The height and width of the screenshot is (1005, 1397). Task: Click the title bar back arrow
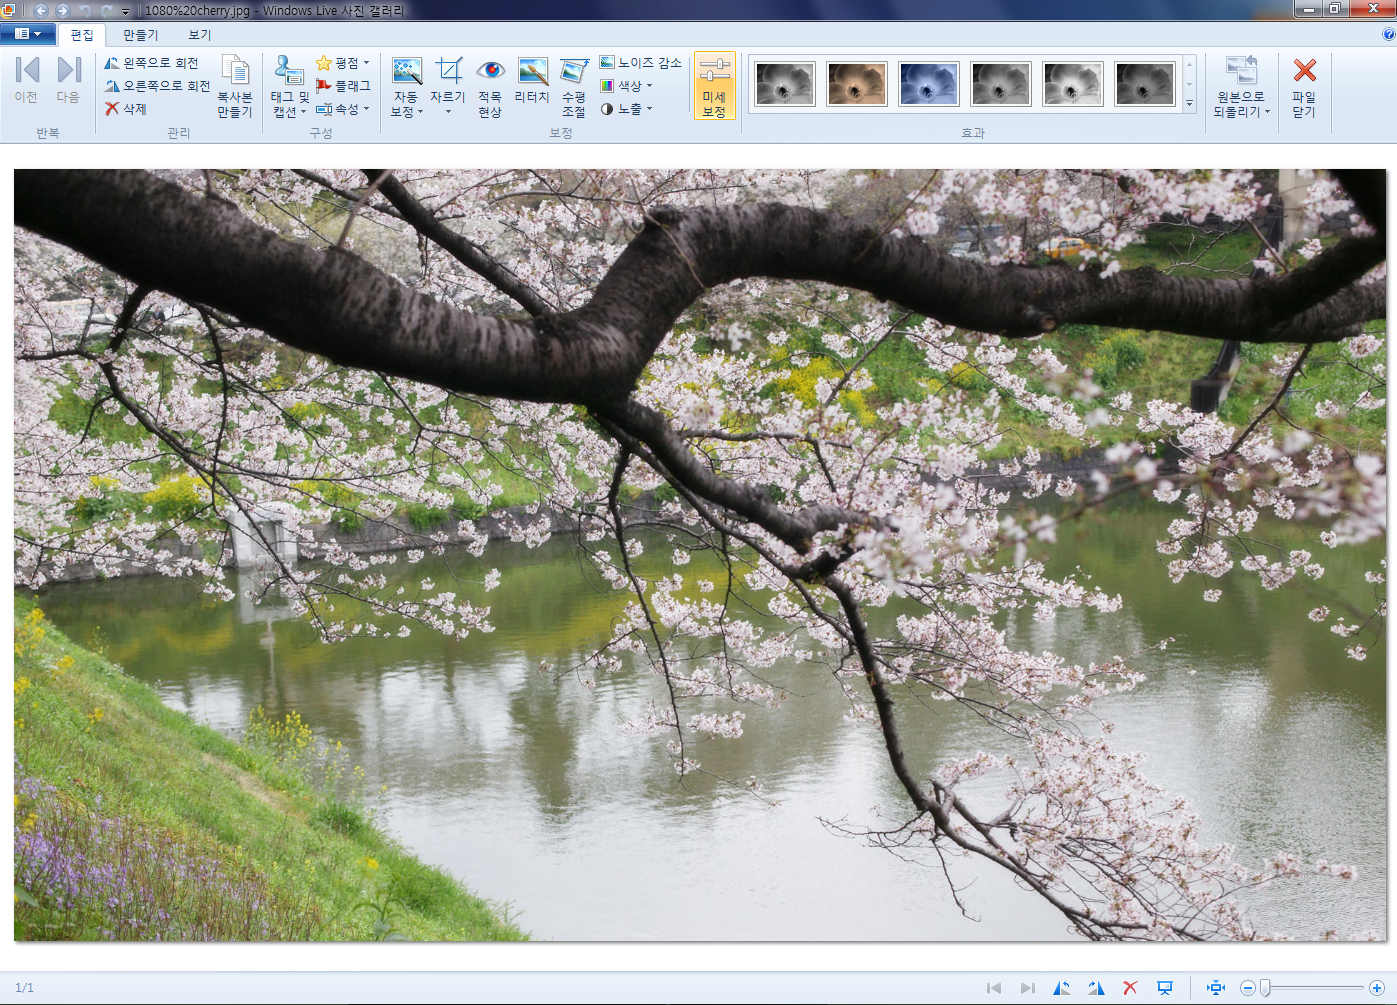point(41,10)
